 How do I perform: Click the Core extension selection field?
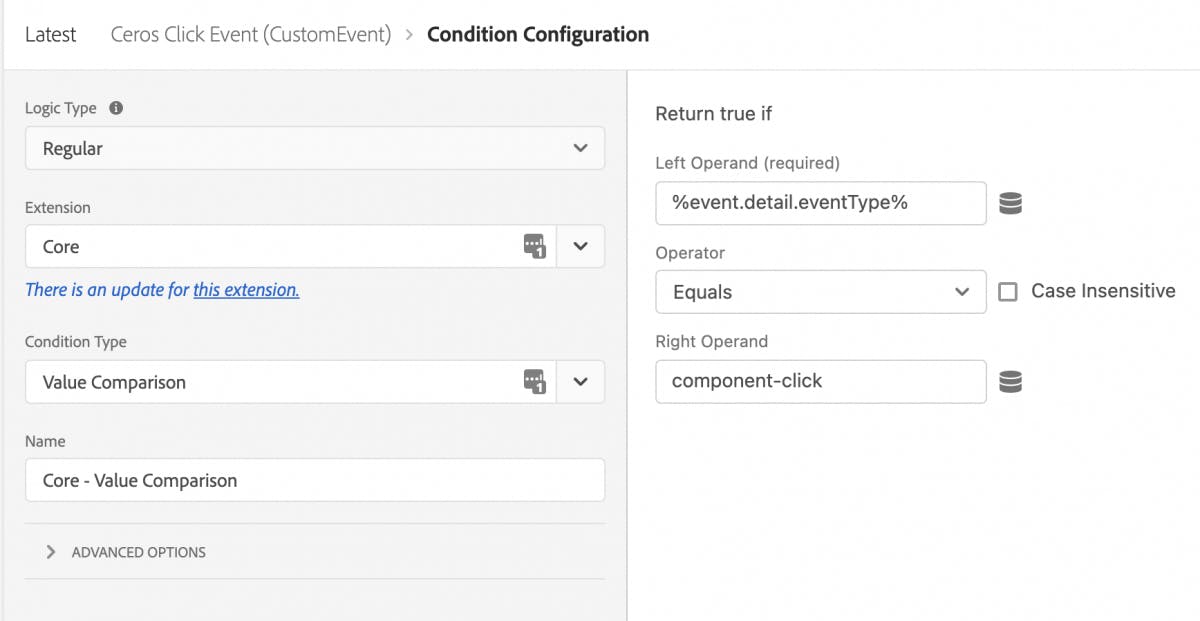point(270,246)
